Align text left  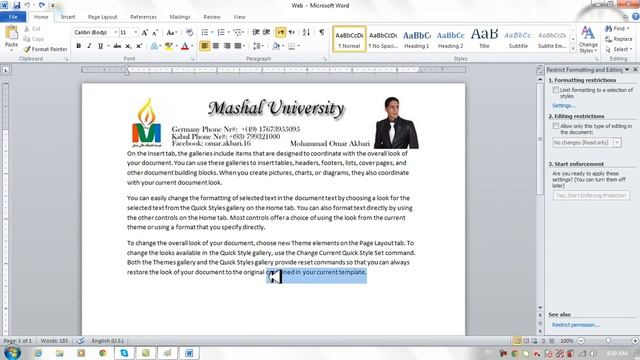coord(204,46)
